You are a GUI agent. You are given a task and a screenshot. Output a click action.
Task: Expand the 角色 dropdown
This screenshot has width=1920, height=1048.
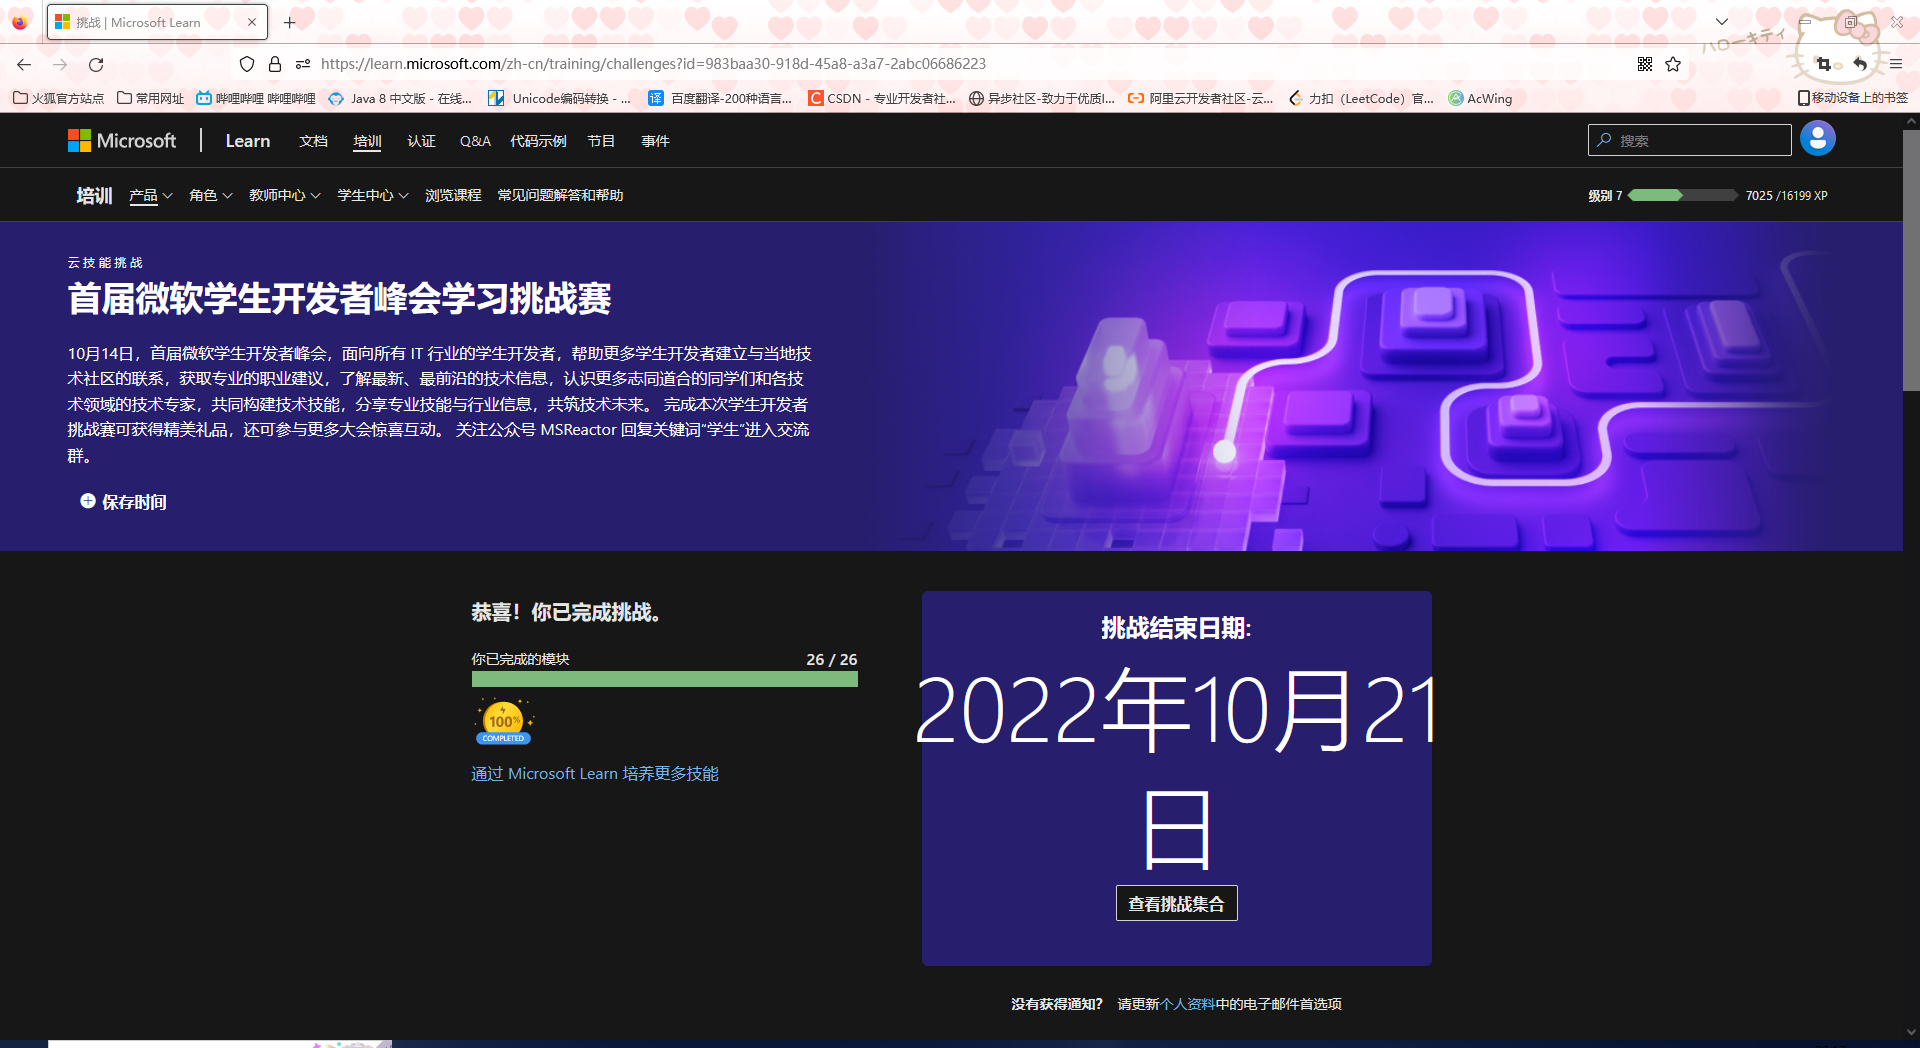coord(211,195)
